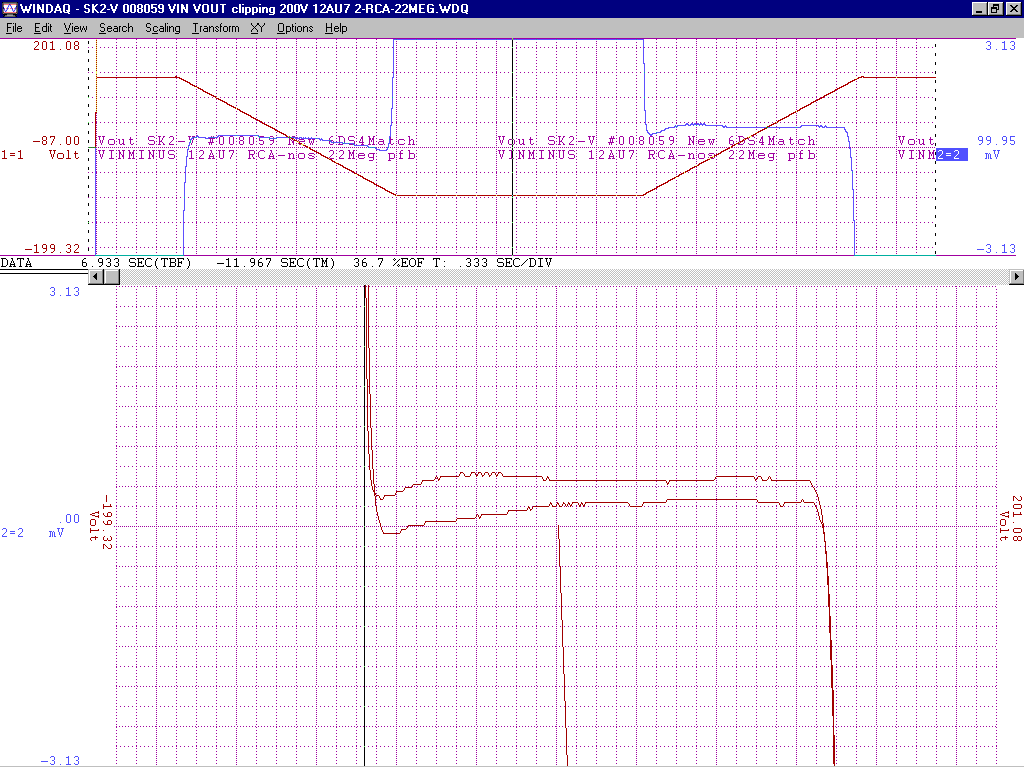Viewport: 1024px width, 768px height.
Task: Open the Help menu
Action: click(x=336, y=28)
